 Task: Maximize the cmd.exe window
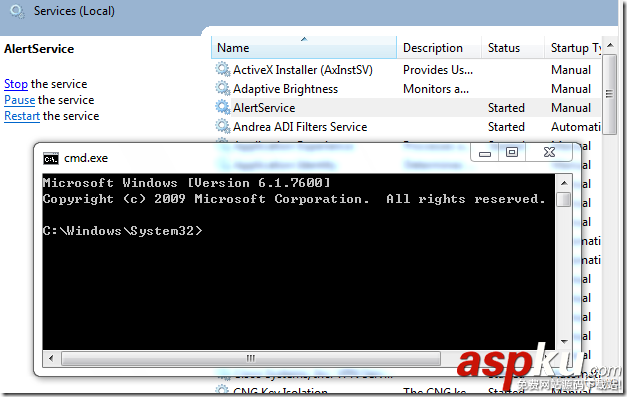(512, 152)
